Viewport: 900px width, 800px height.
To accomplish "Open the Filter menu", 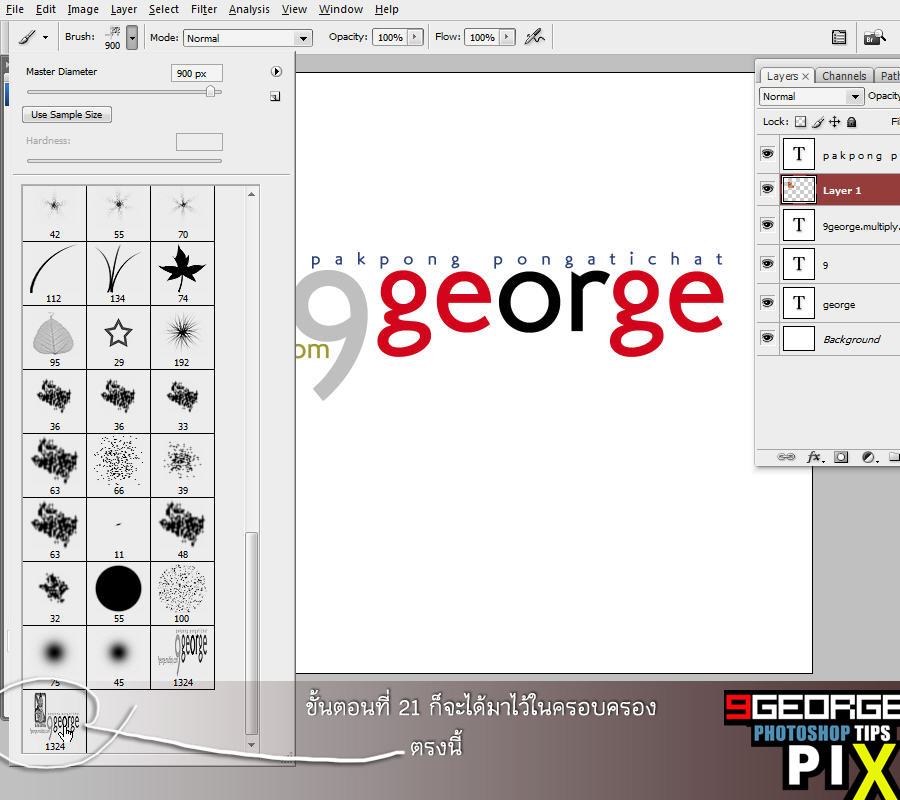I will 204,9.
